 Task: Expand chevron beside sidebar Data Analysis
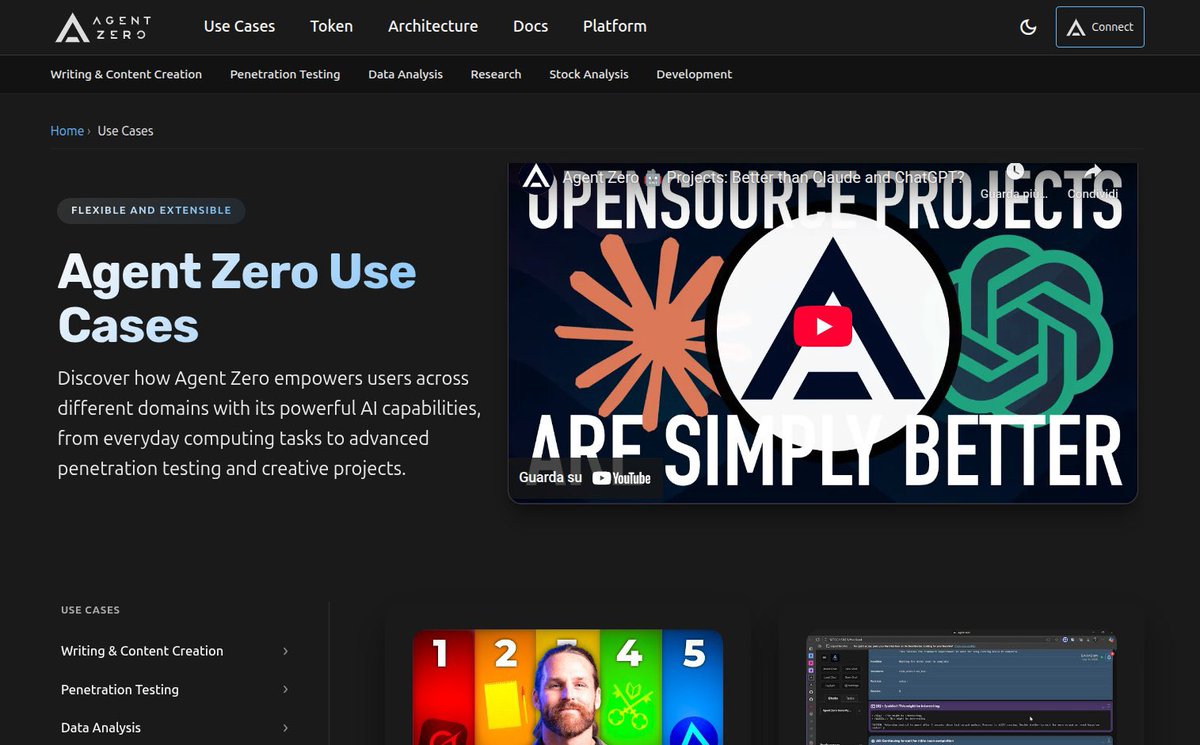pyautogui.click(x=285, y=728)
